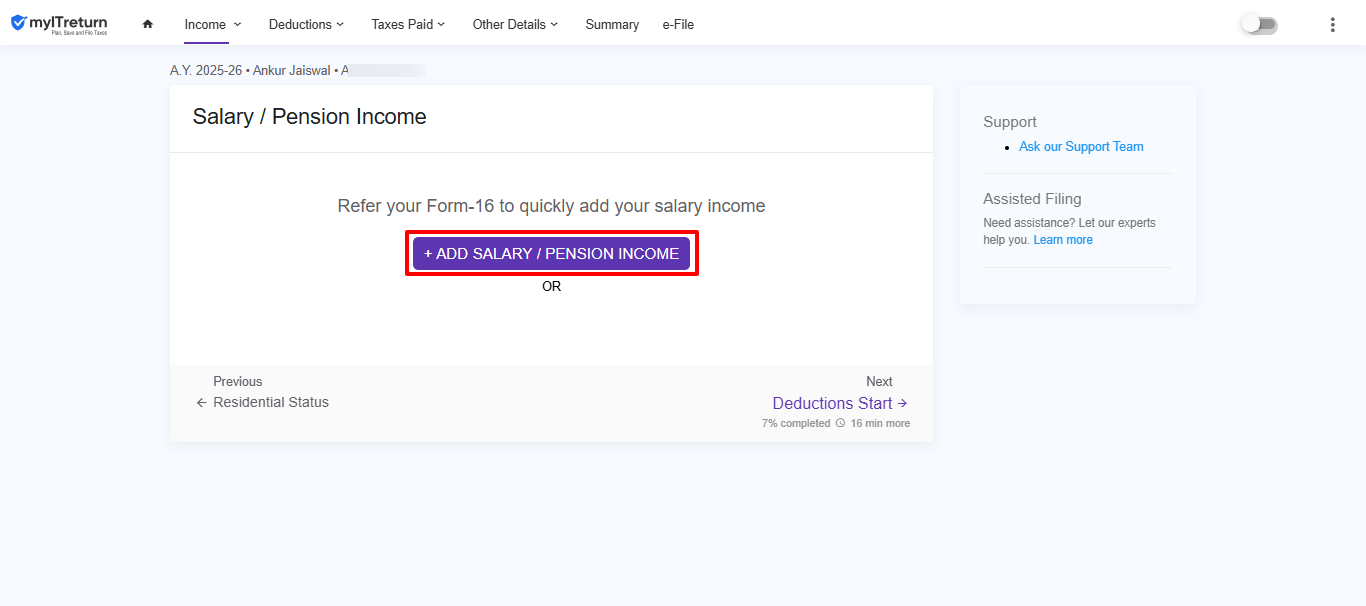This screenshot has height=606, width=1366.
Task: Open Ask our Support Team link
Action: click(1081, 147)
